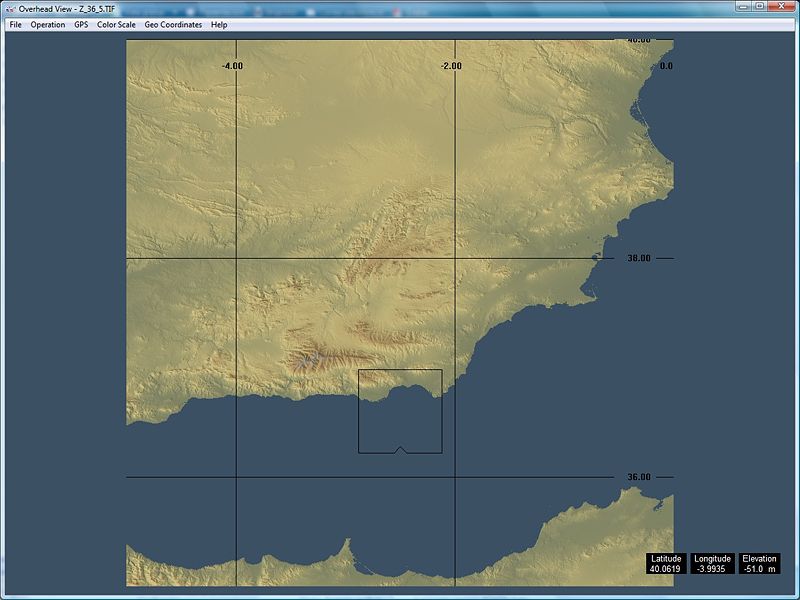Image resolution: width=800 pixels, height=600 pixels.
Task: Expand the Color Scale menu
Action: coord(116,24)
